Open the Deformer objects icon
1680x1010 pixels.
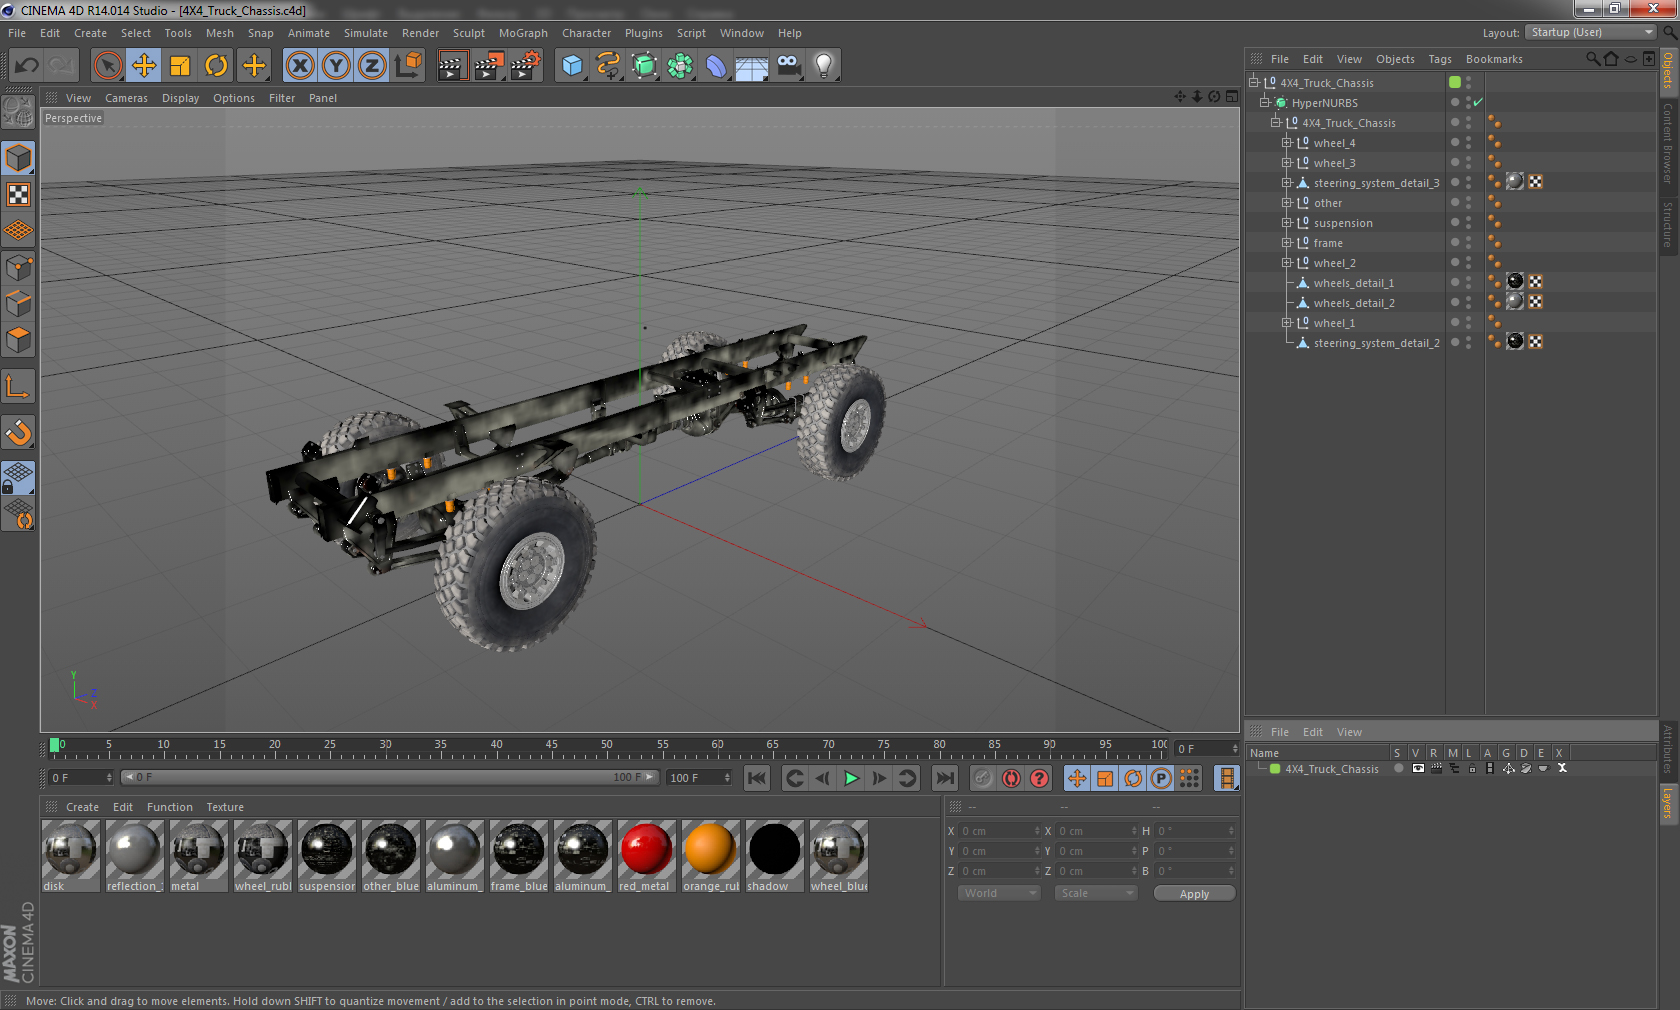[x=716, y=66]
